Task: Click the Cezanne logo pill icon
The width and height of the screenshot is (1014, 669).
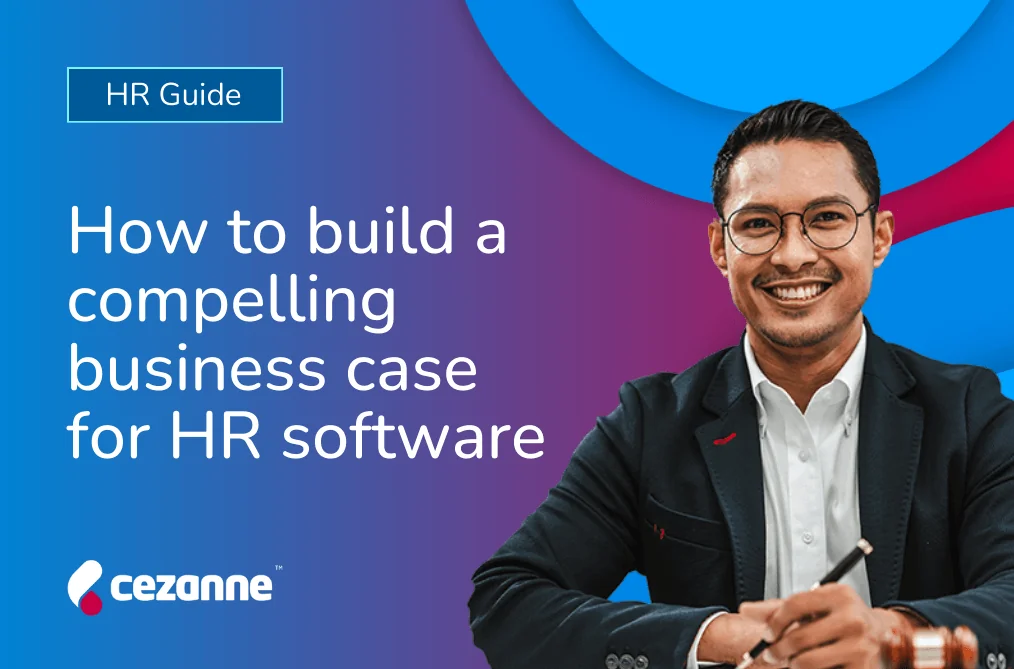Action: tap(86, 586)
